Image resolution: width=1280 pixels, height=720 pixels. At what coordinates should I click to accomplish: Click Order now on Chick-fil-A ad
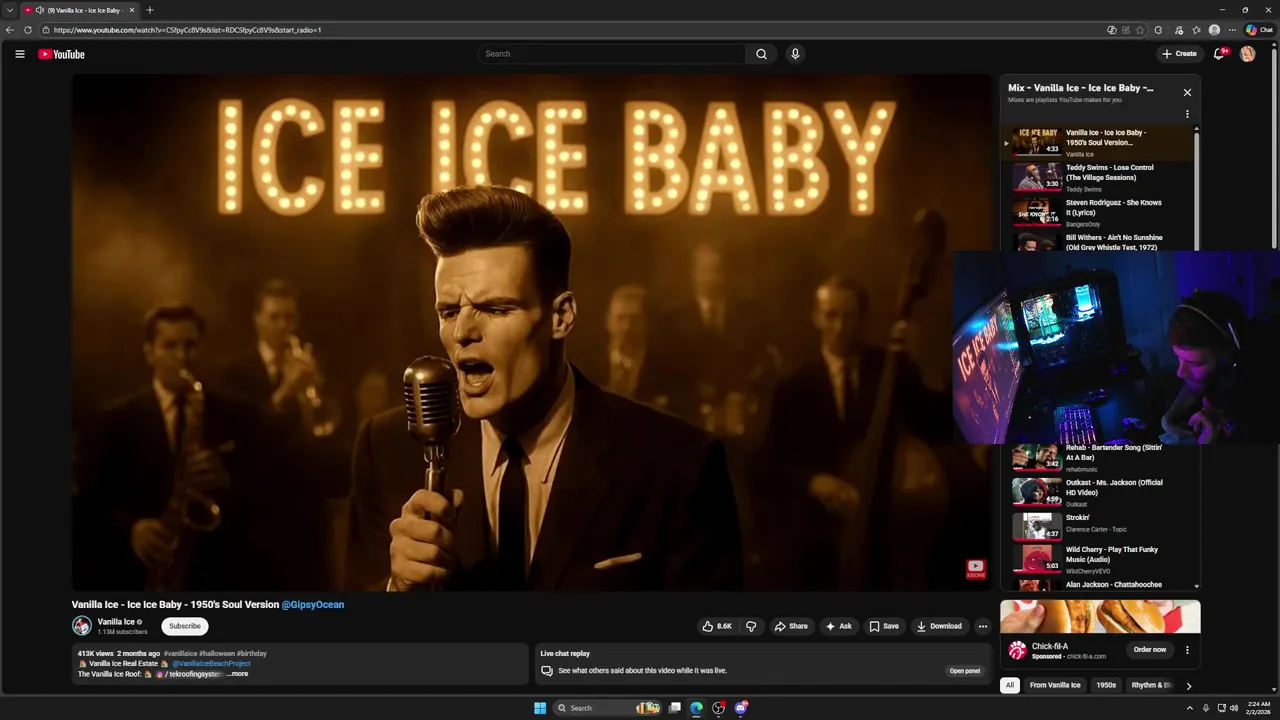(1149, 650)
